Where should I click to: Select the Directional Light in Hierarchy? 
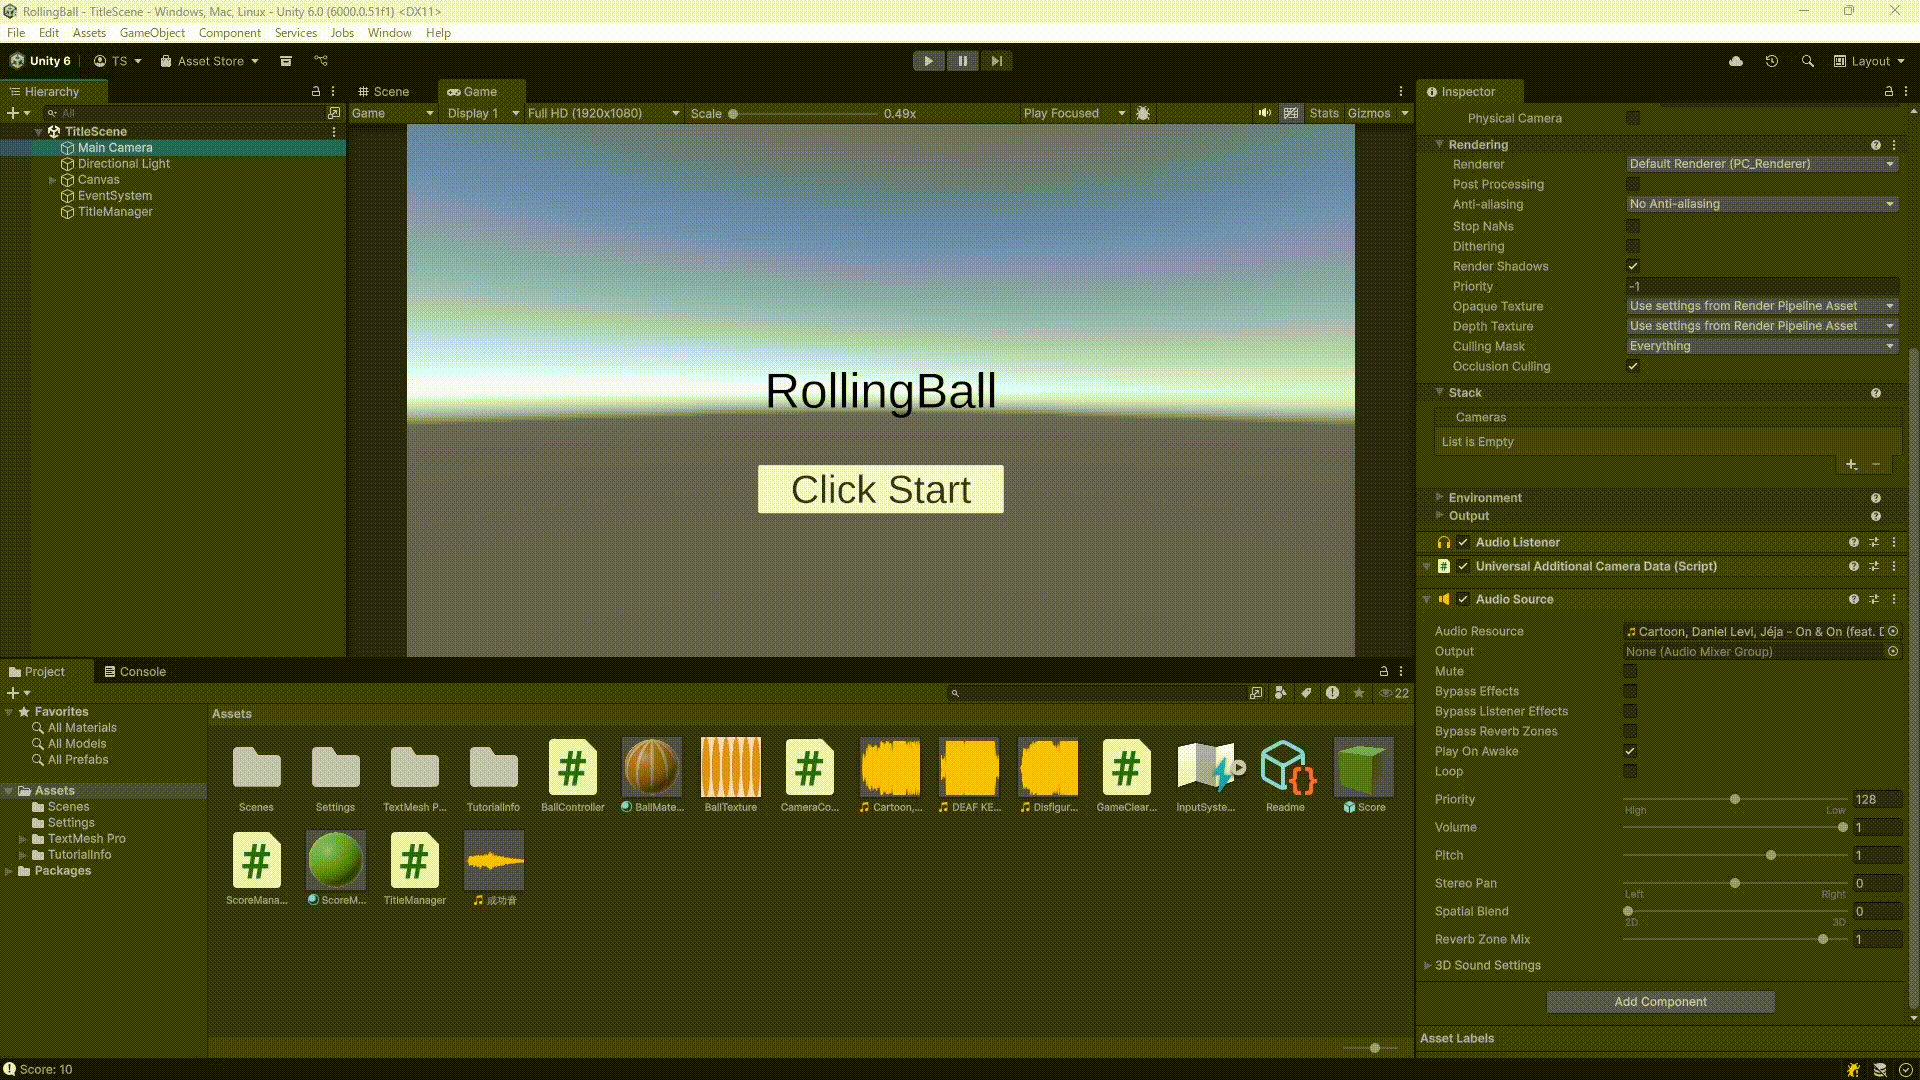124,164
